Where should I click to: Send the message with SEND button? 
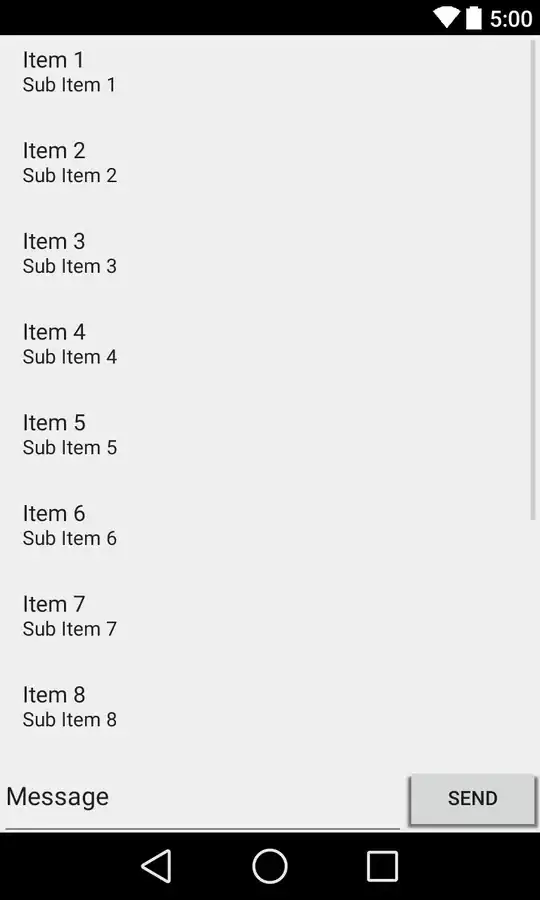tap(473, 799)
